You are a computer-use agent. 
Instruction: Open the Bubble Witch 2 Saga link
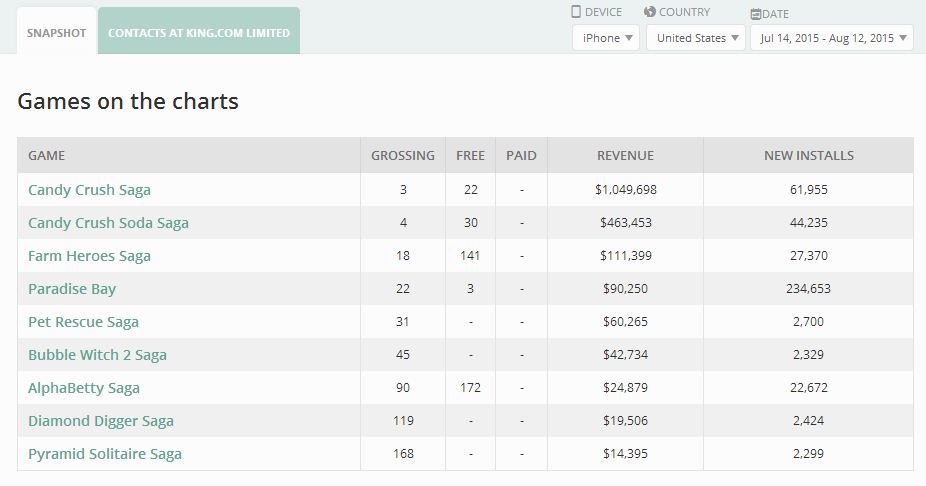(97, 355)
